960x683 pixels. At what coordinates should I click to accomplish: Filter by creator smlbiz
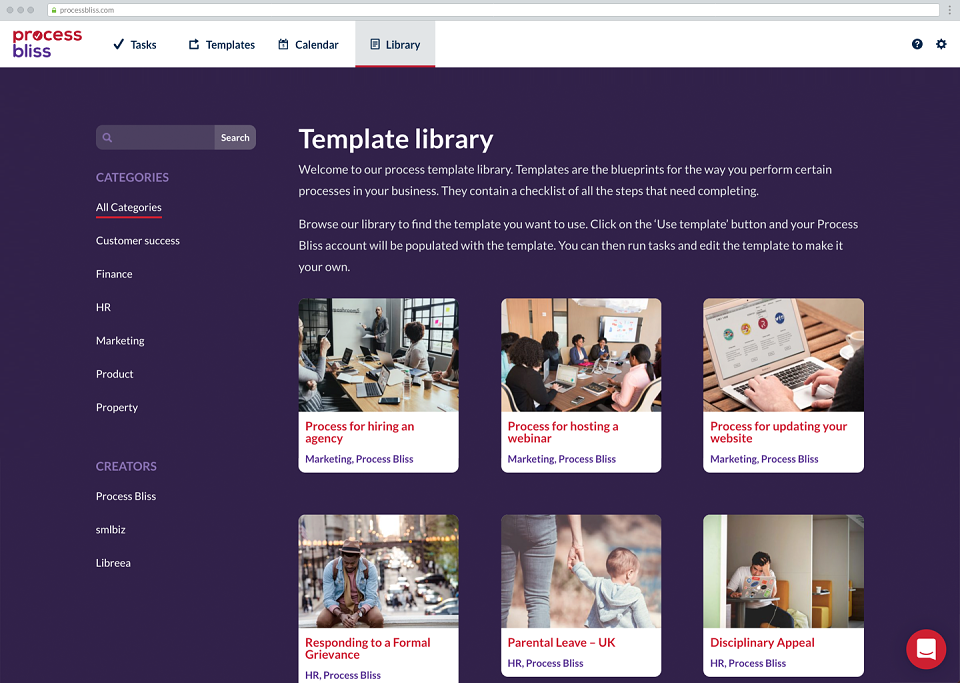(111, 529)
